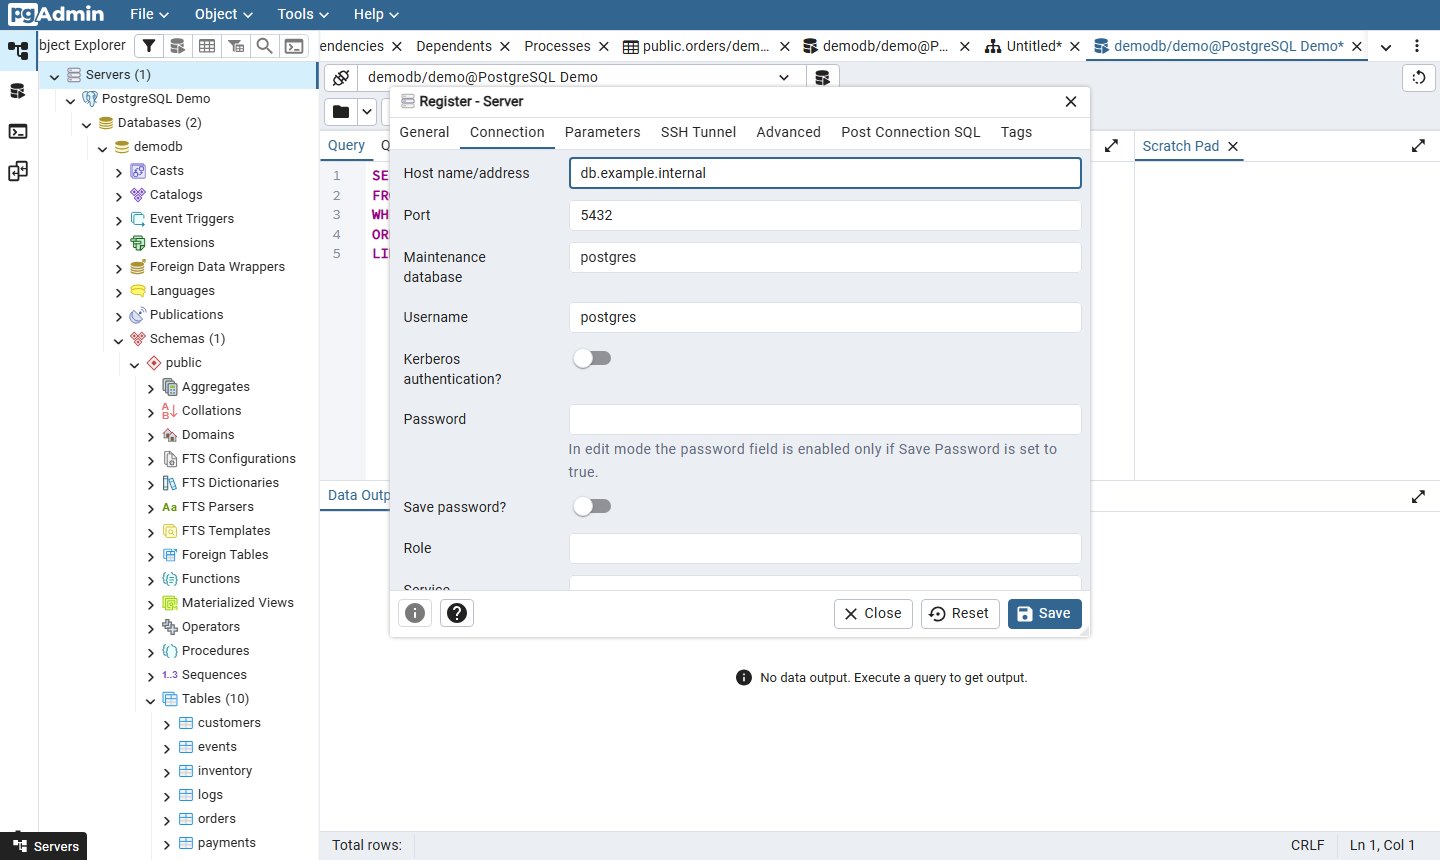Switch to Parameters tab in dialog
The image size is (1440, 860).
point(602,132)
